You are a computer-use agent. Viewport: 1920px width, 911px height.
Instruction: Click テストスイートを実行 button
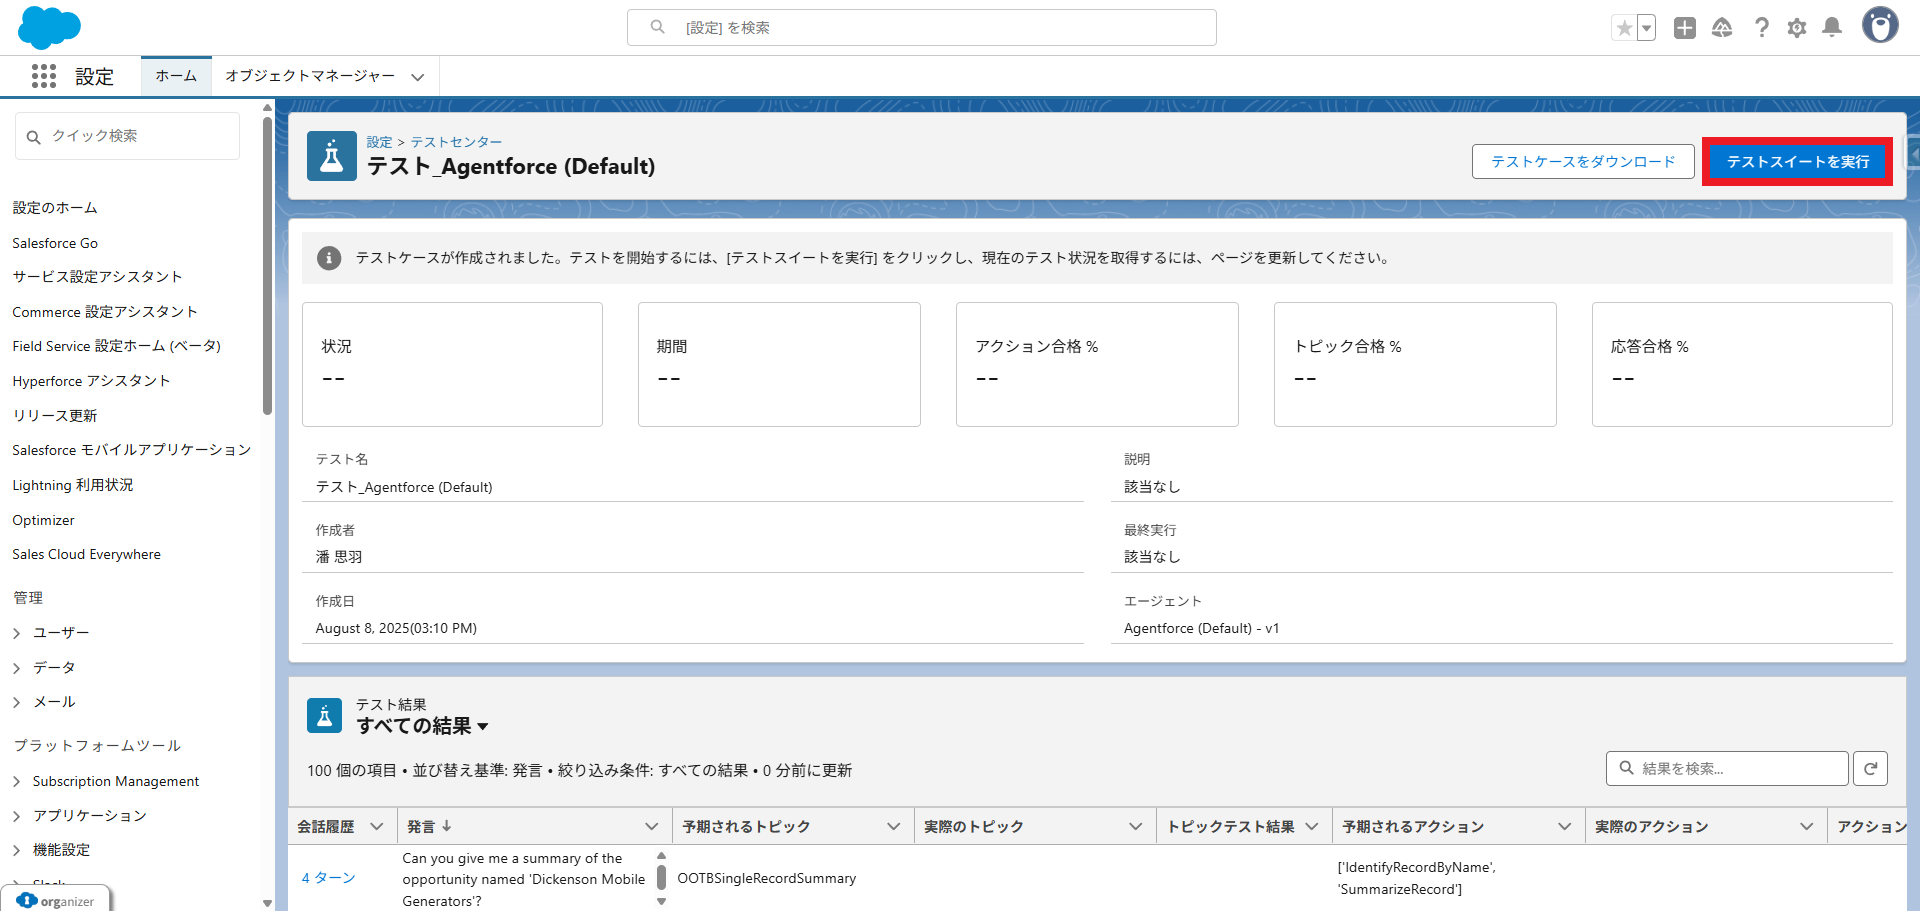(1798, 161)
